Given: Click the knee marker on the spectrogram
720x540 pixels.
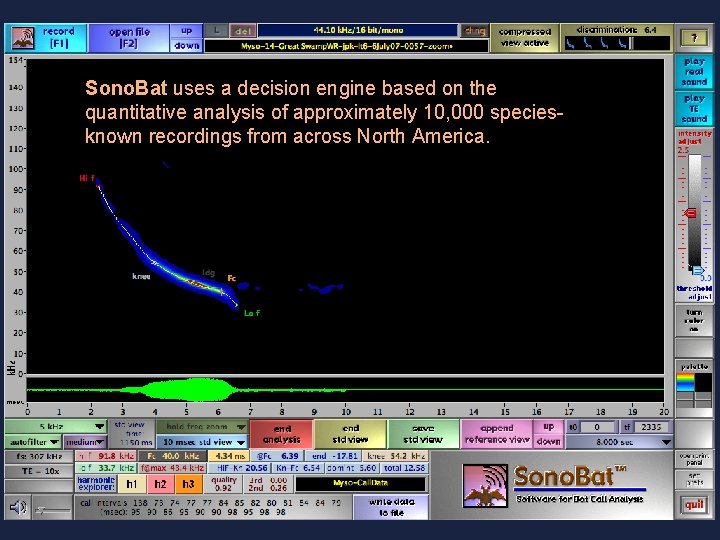Looking at the screenshot, I should [141, 276].
